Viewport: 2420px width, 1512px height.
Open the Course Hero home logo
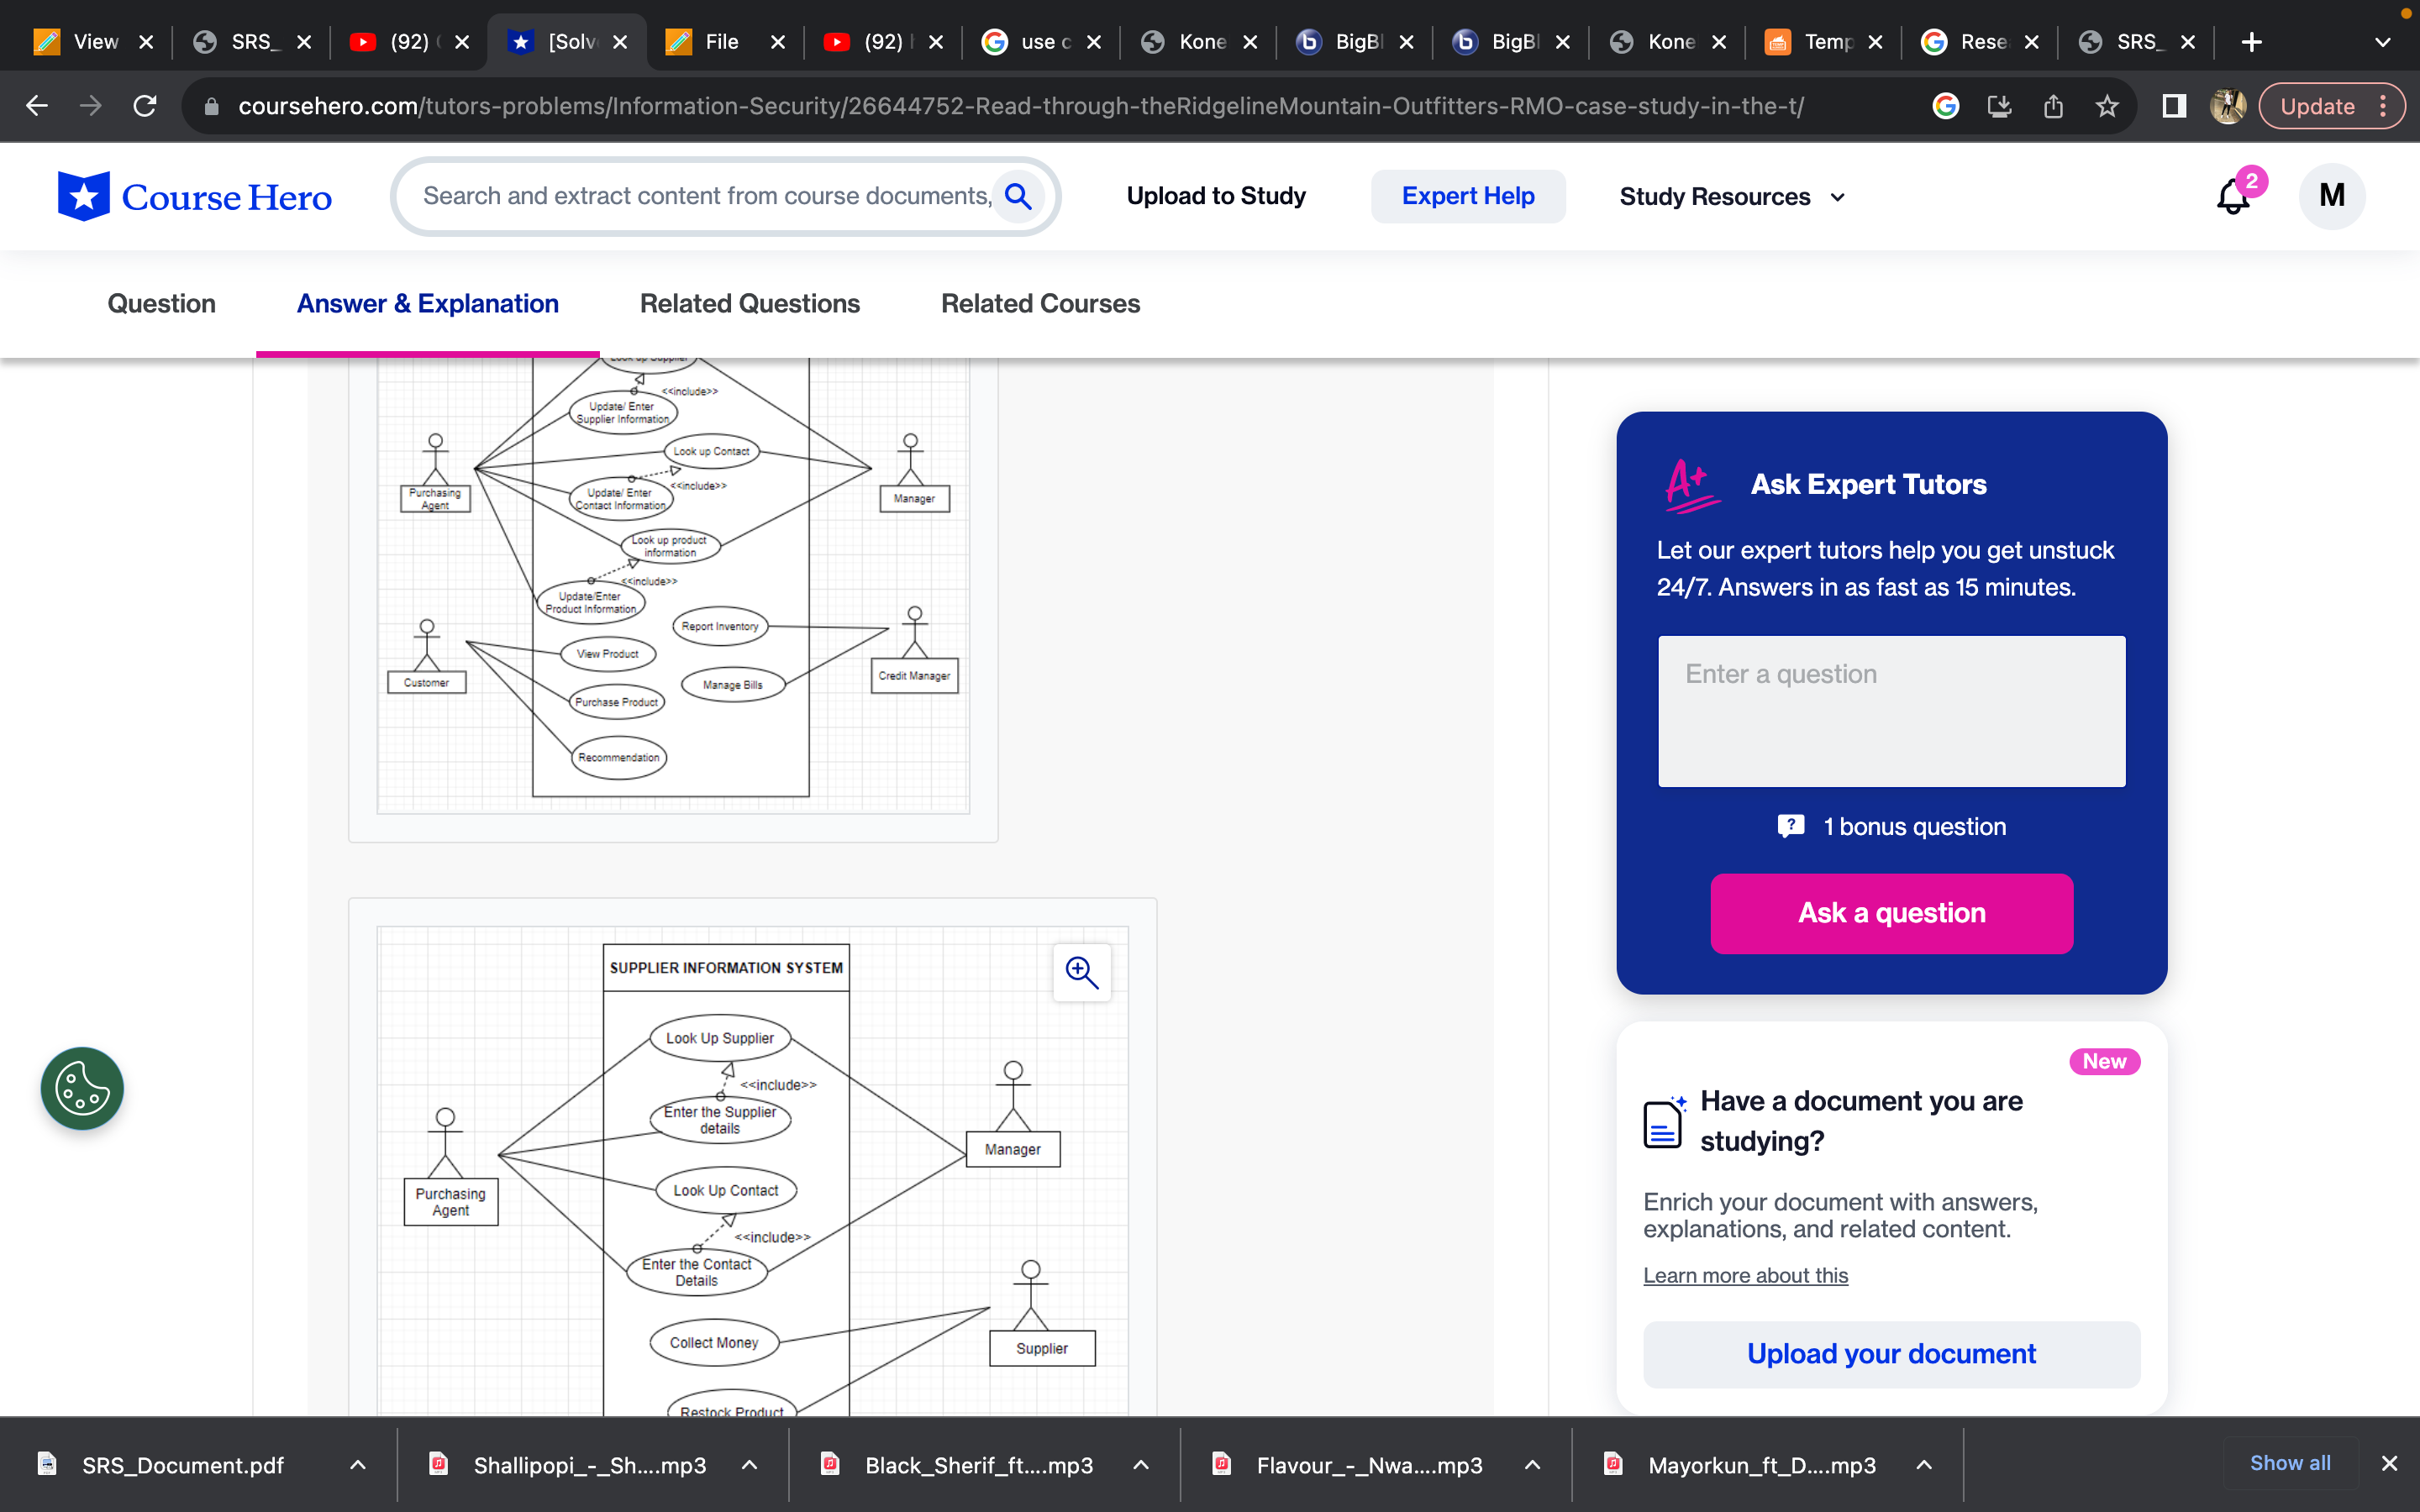pos(195,196)
